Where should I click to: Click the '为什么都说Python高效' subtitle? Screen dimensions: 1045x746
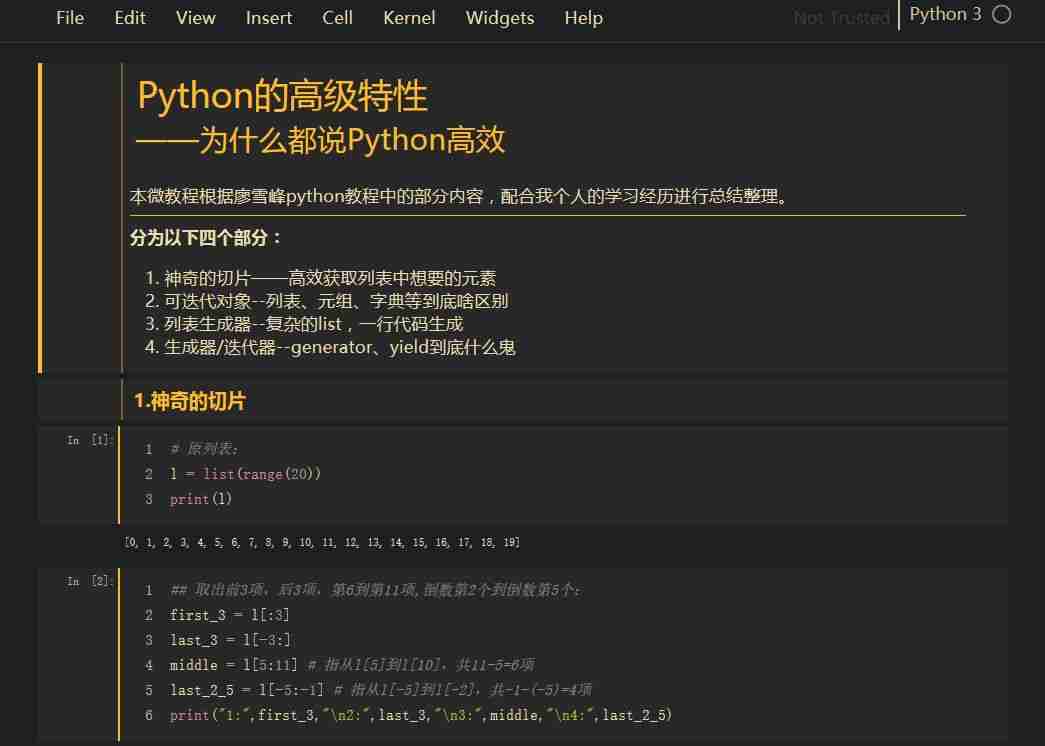320,140
